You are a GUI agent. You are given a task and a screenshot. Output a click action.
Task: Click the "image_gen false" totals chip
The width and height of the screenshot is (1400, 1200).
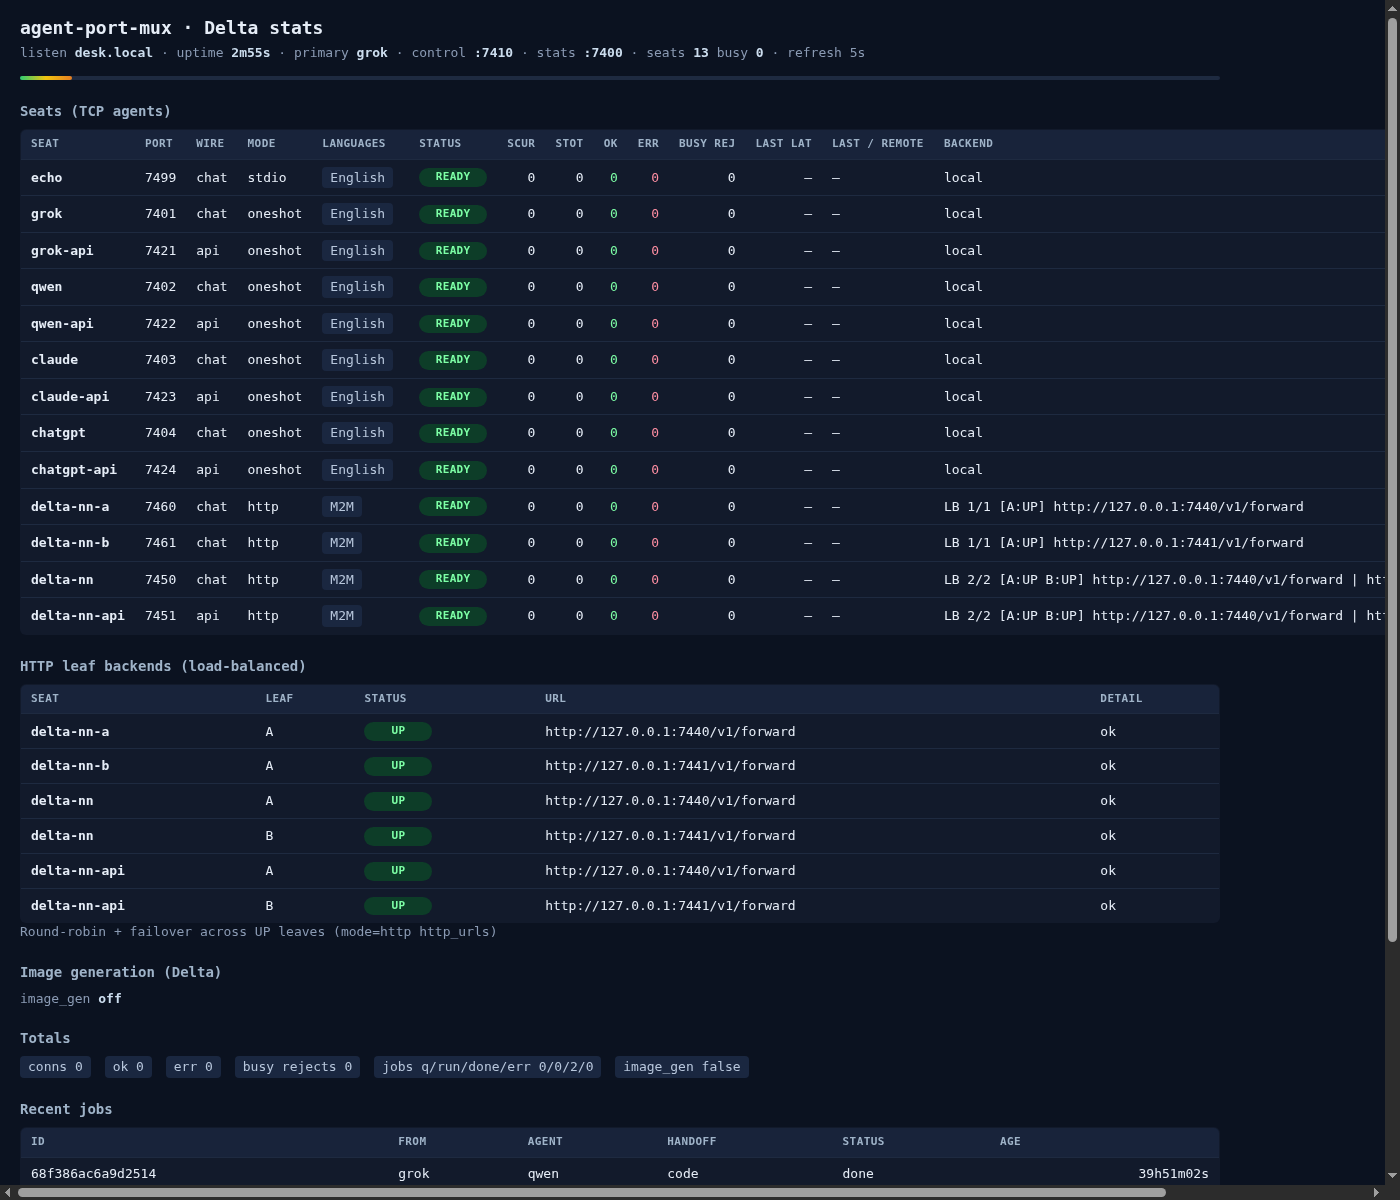coord(682,1067)
